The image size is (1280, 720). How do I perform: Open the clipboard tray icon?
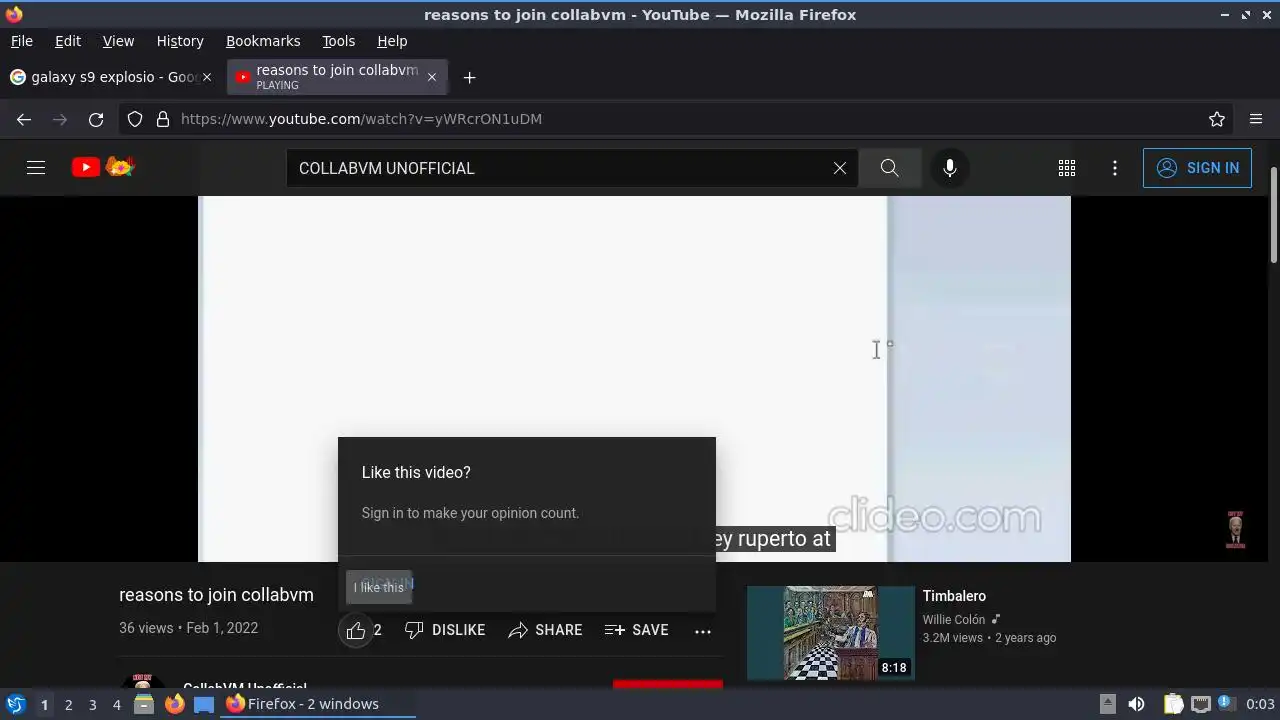pos(1173,704)
